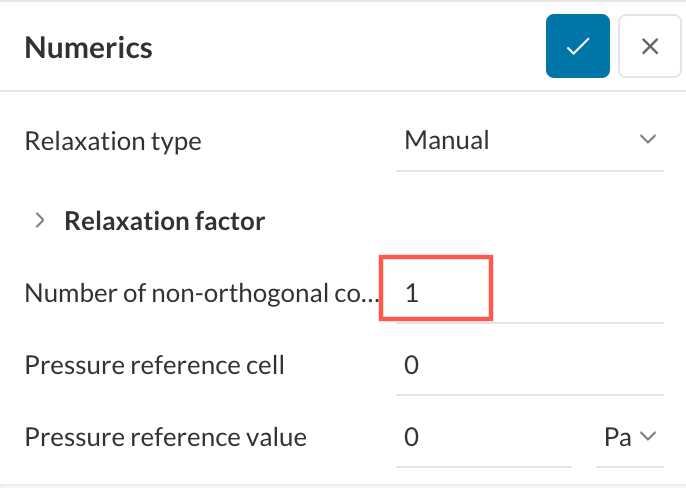
Task: Focus the non-orthogonal correctors number field
Action: tap(529, 293)
